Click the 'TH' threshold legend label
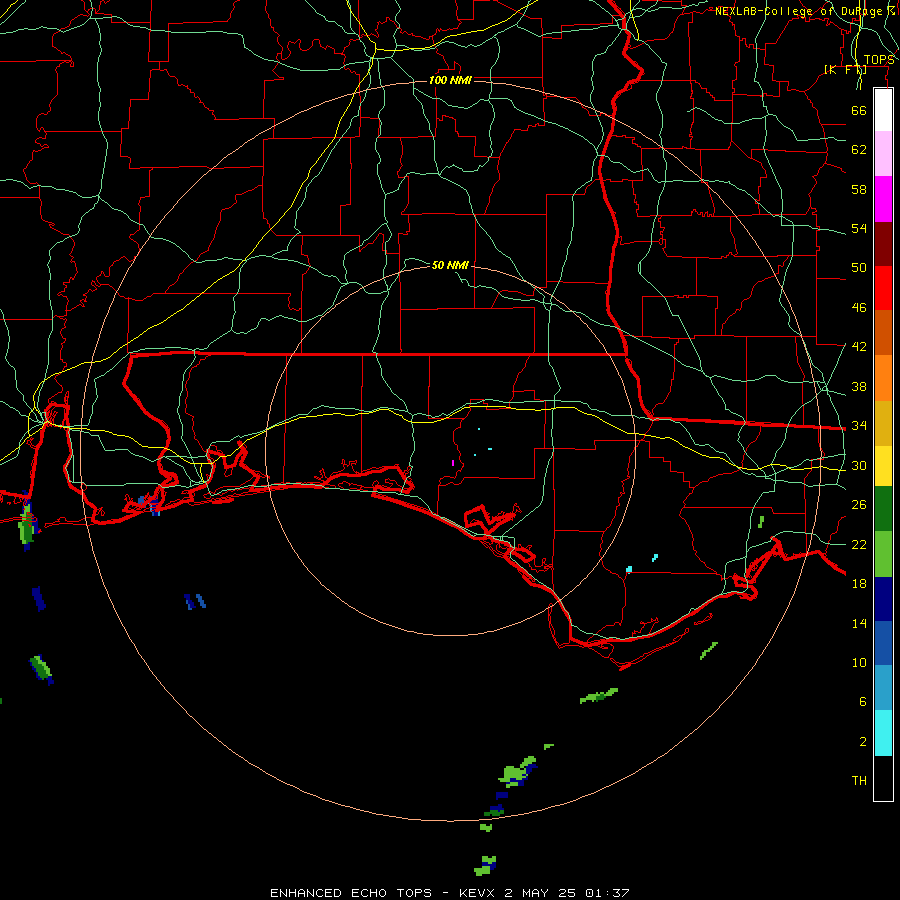 [859, 781]
